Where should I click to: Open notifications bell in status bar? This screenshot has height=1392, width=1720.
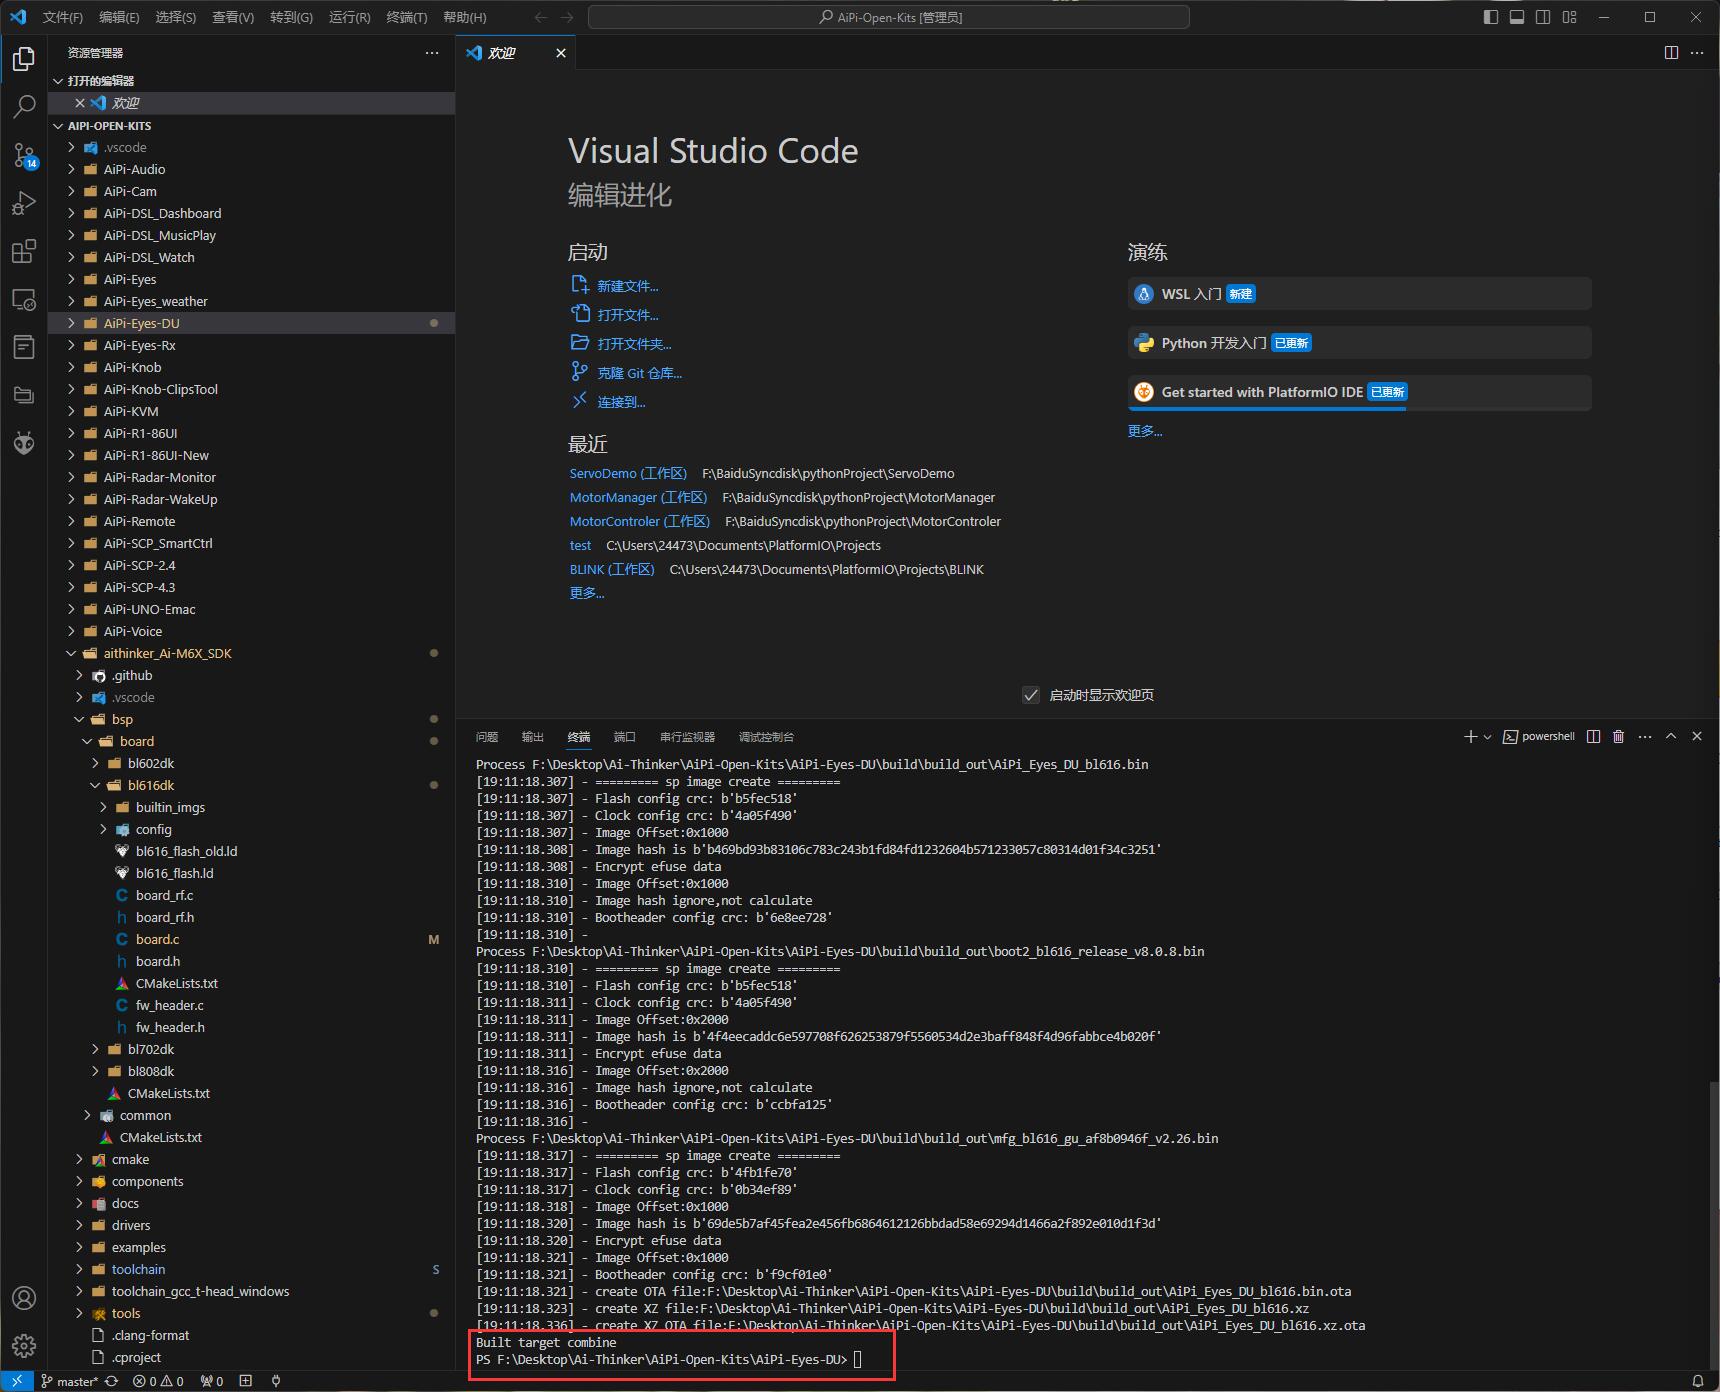[1697, 1381]
